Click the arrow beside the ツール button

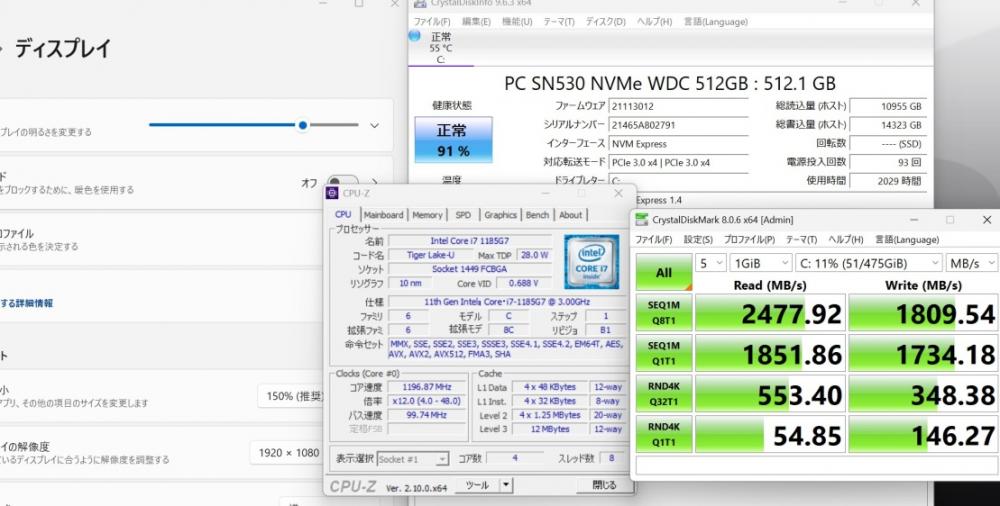click(505, 486)
